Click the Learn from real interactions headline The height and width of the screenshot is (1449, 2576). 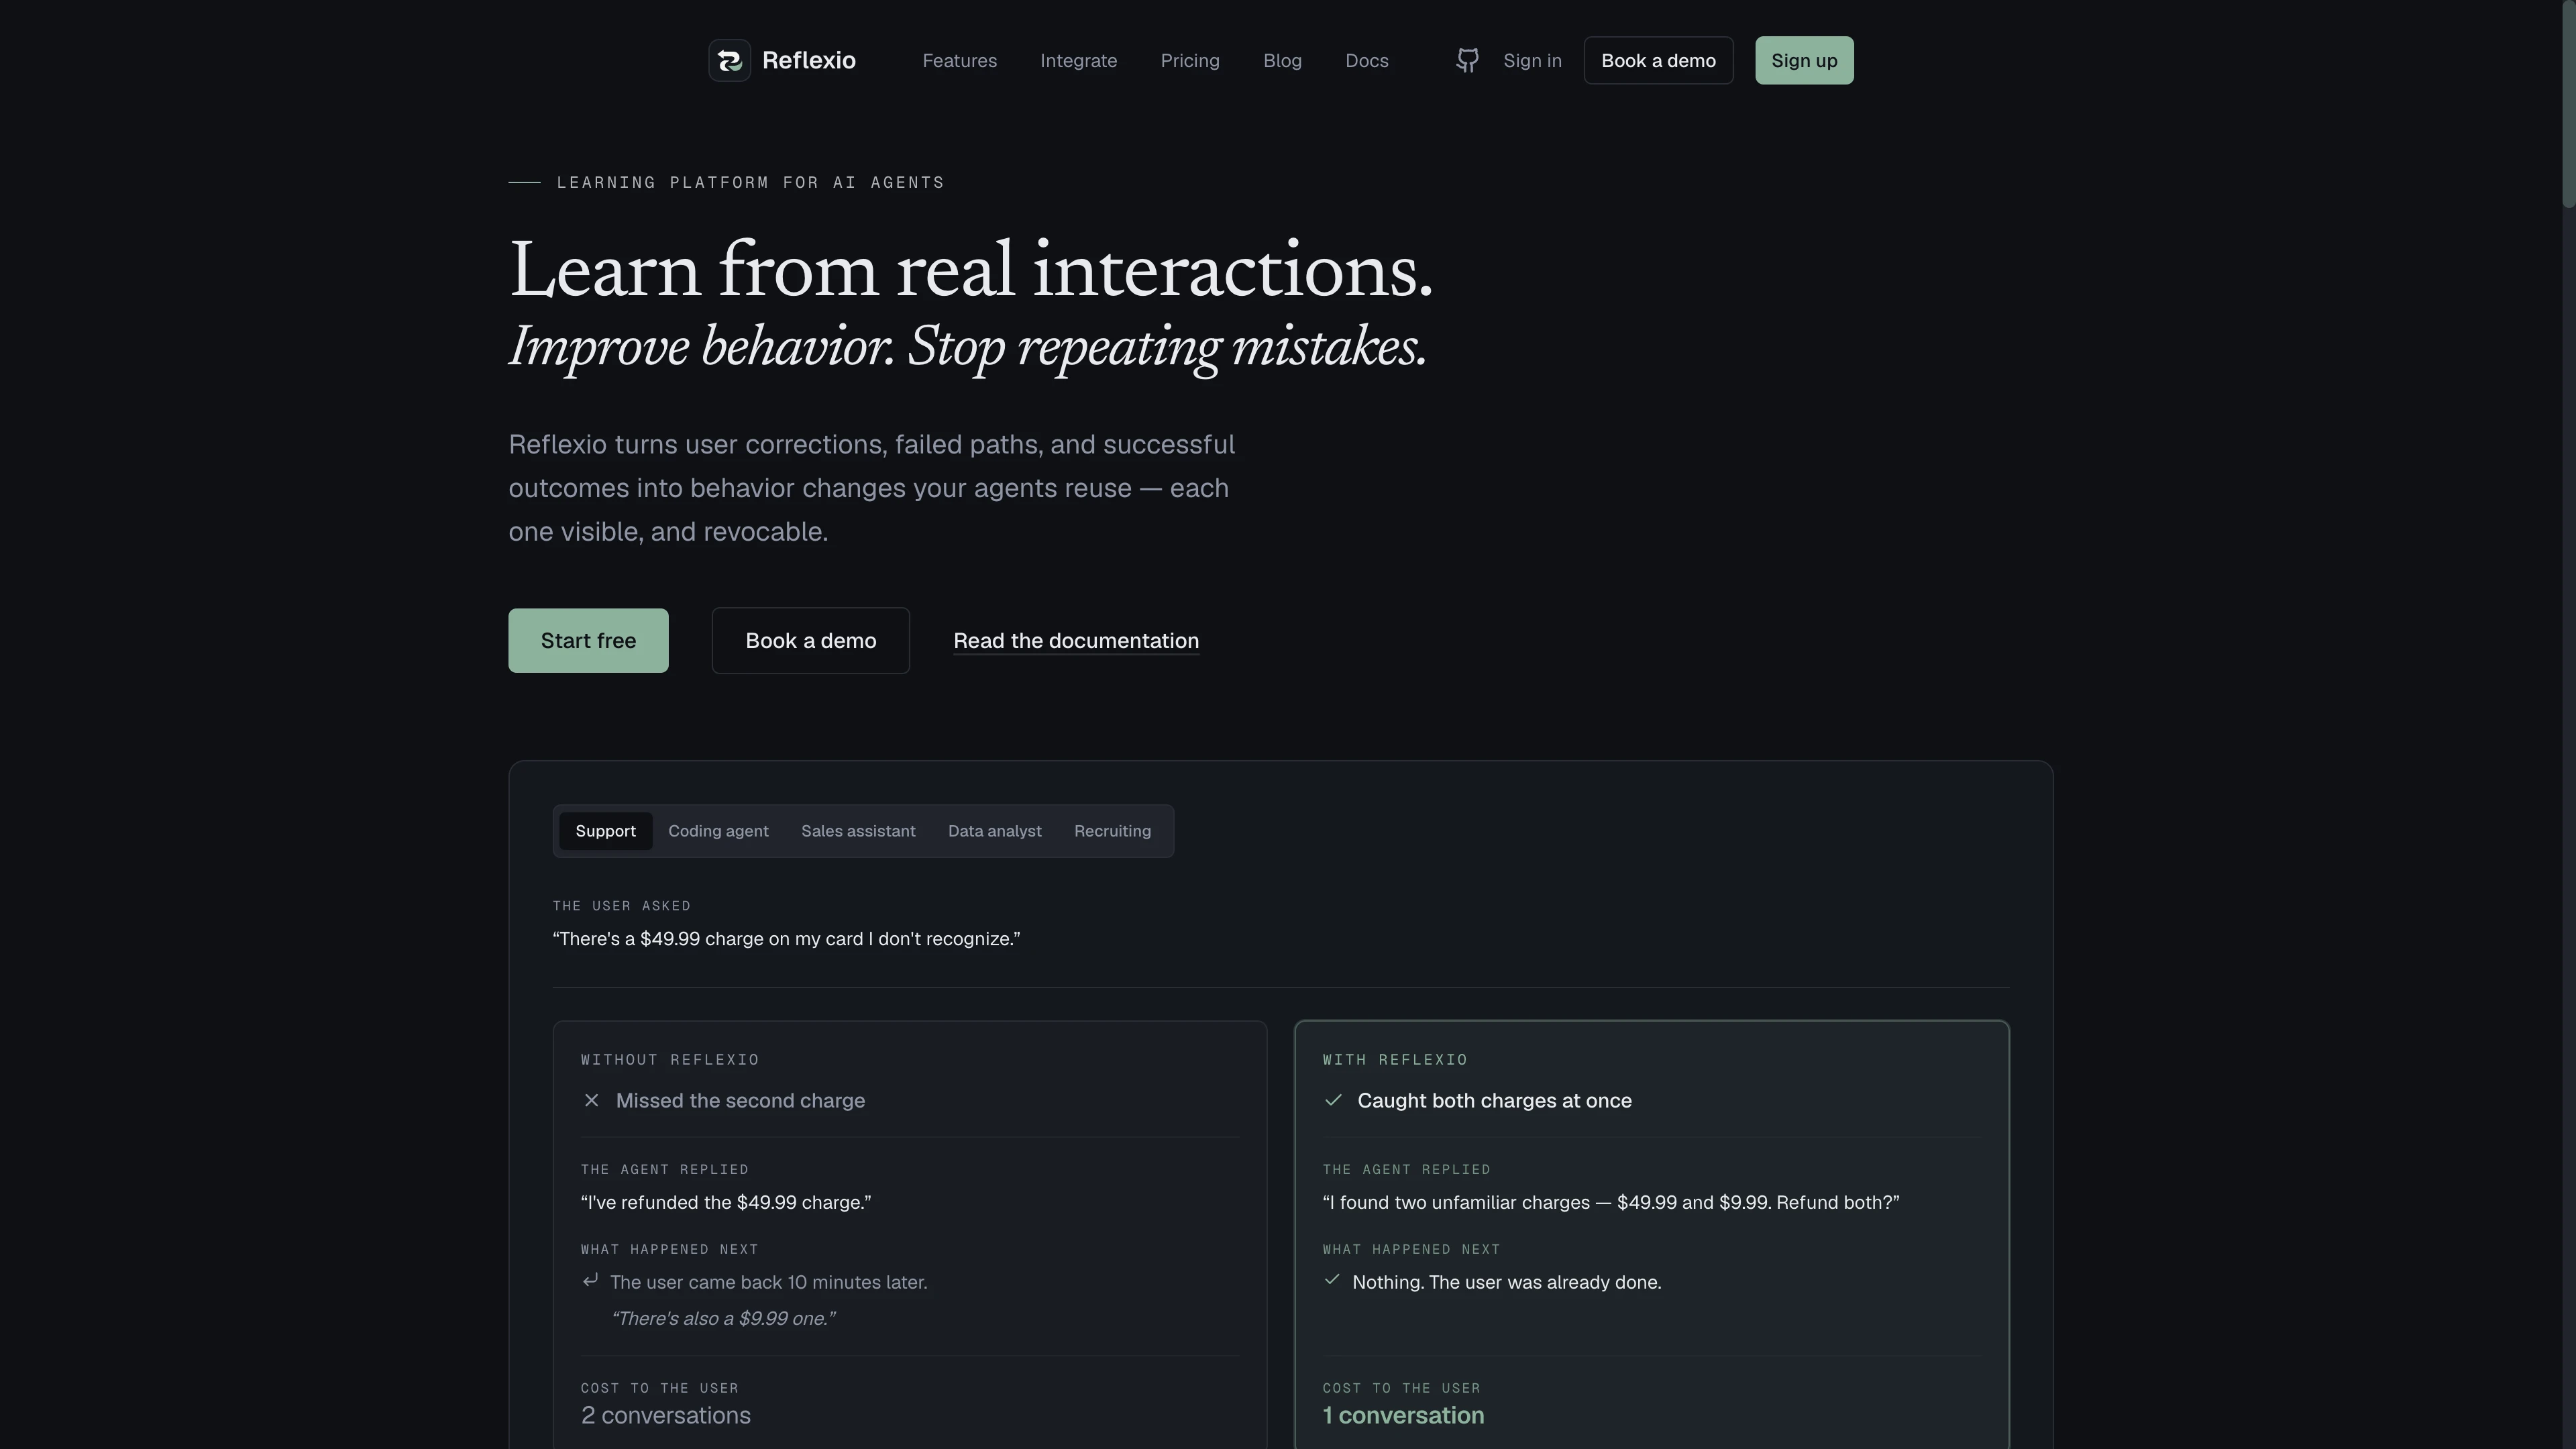(x=971, y=270)
